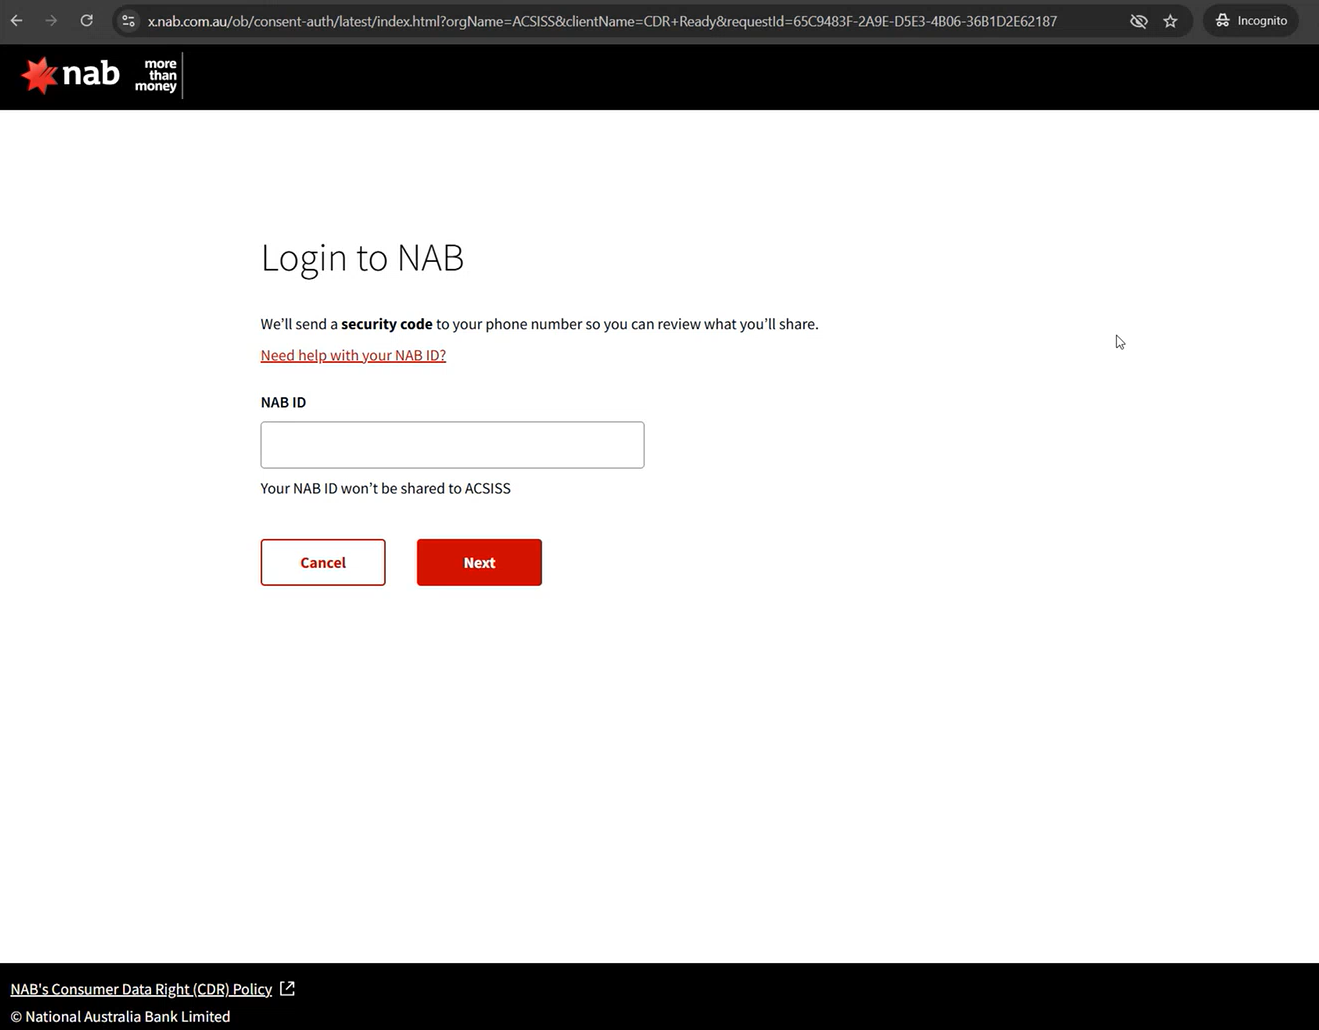Open NAB's Consumer Data Right (CDR) Policy
Screen dimensions: 1319x1030
pyautogui.click(x=141, y=989)
